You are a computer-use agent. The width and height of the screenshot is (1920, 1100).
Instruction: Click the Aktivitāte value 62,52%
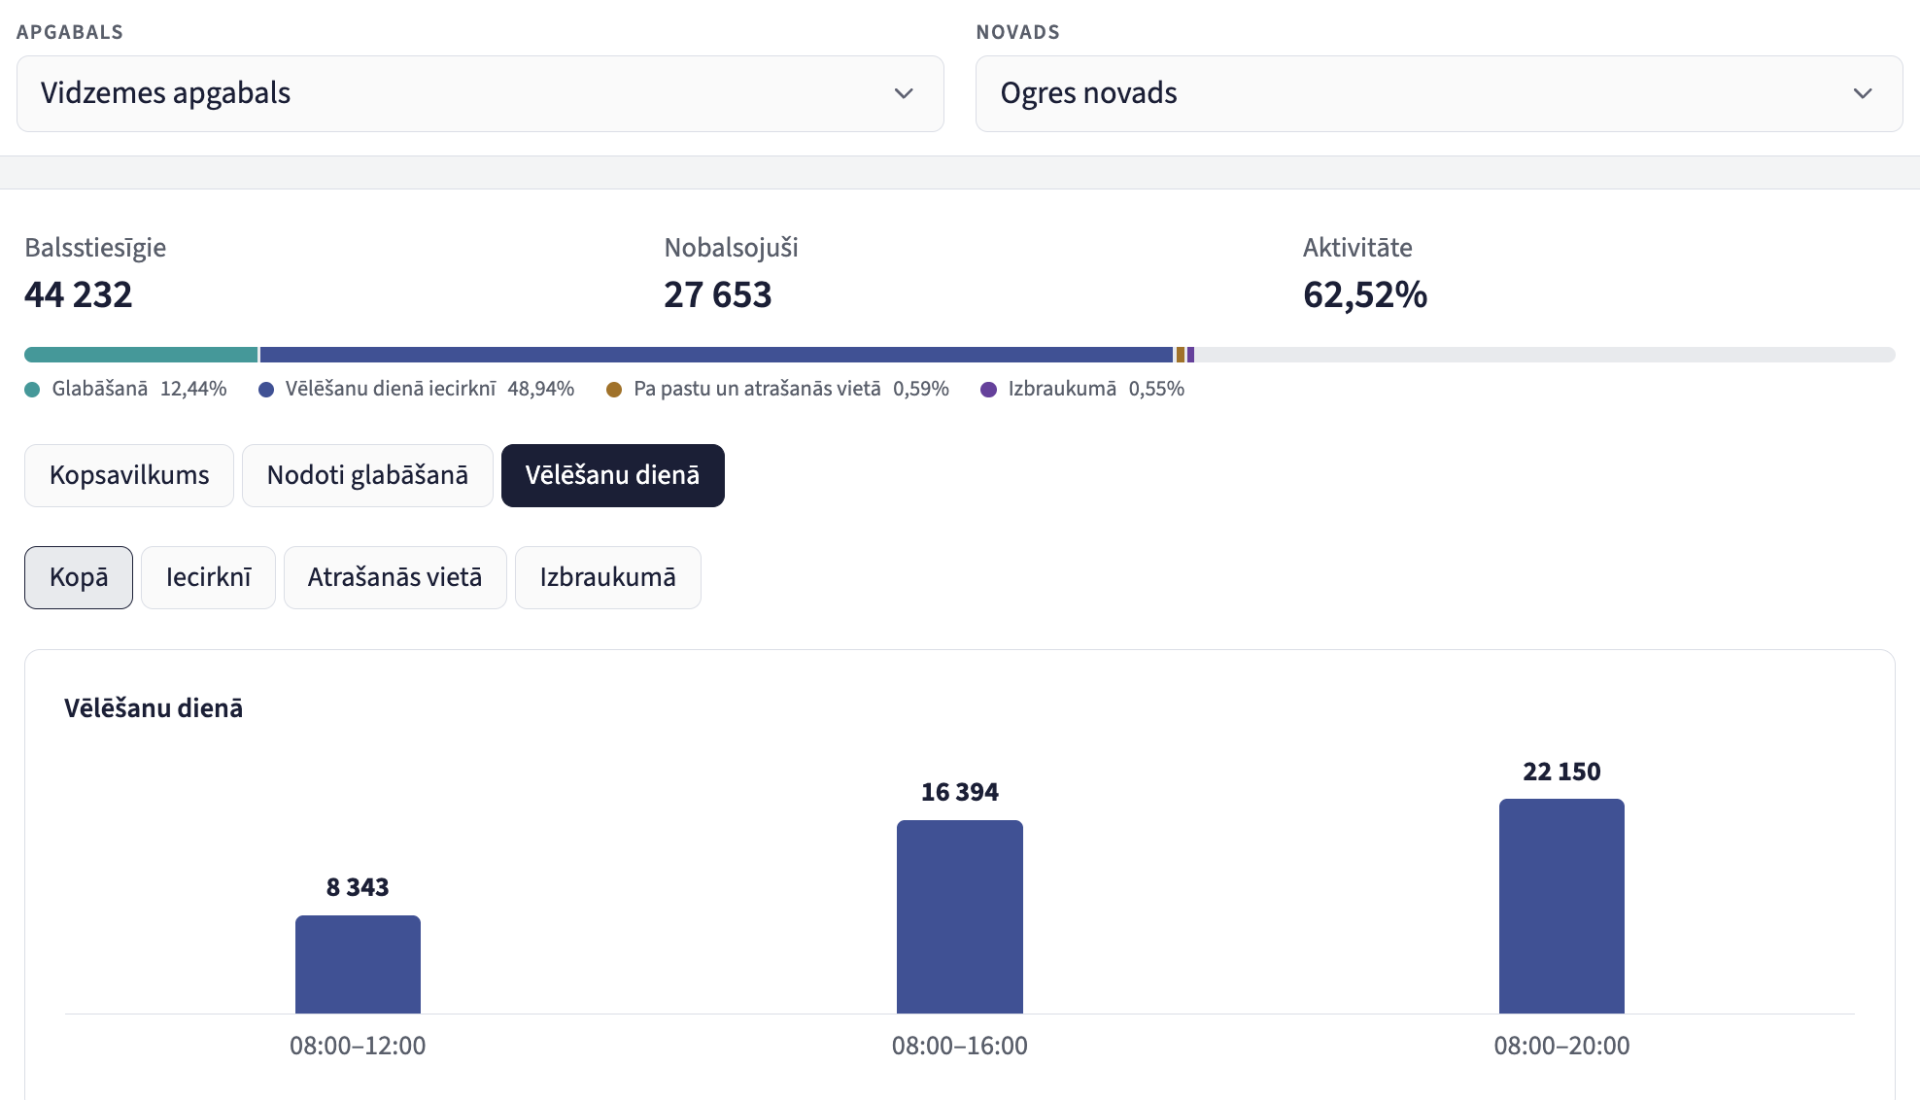click(x=1365, y=295)
